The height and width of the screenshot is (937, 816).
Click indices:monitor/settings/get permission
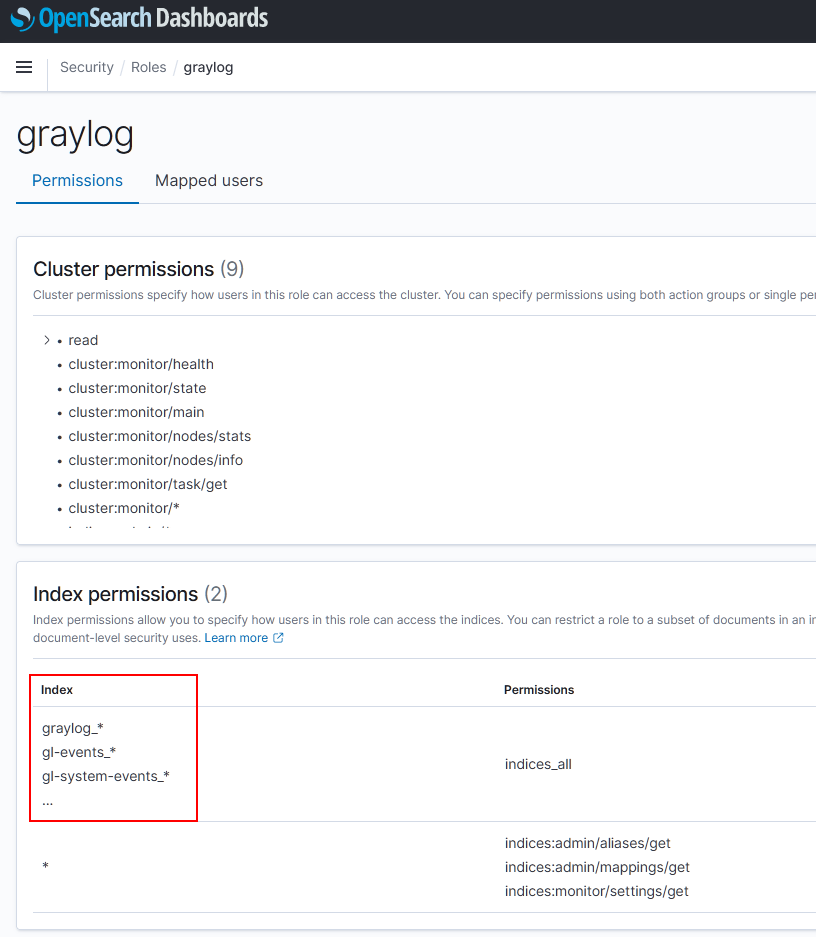point(596,891)
